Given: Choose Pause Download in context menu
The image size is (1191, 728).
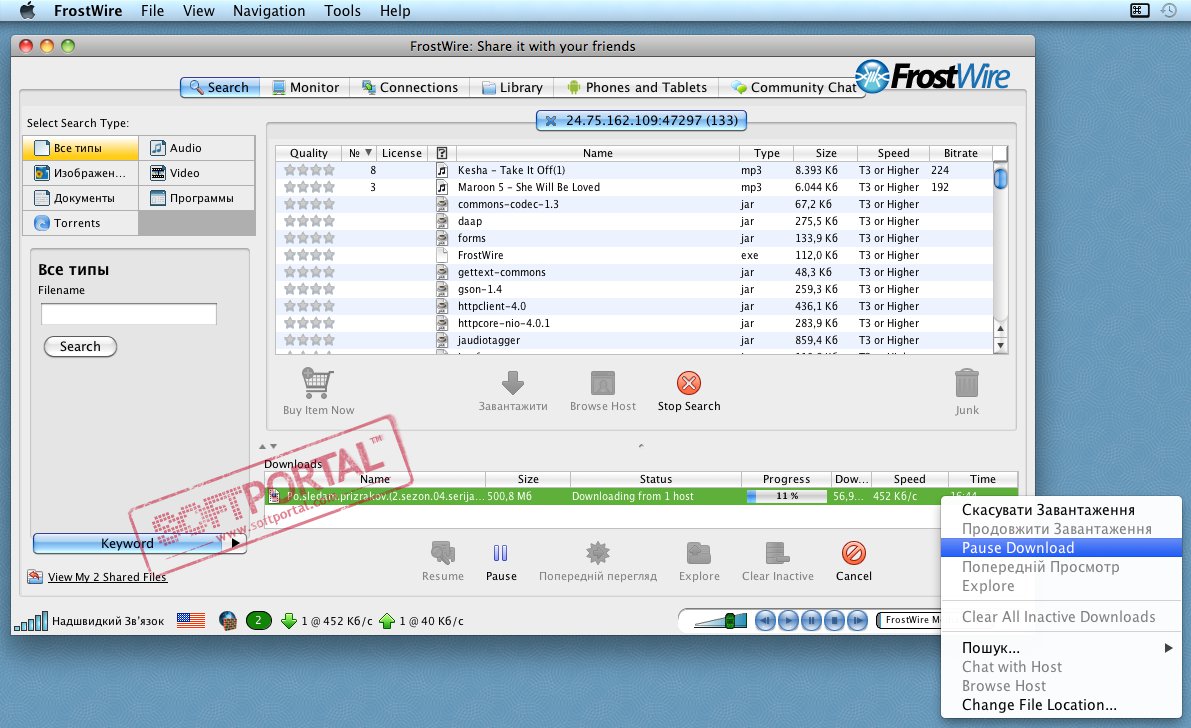Looking at the screenshot, I should pyautogui.click(x=1061, y=548).
